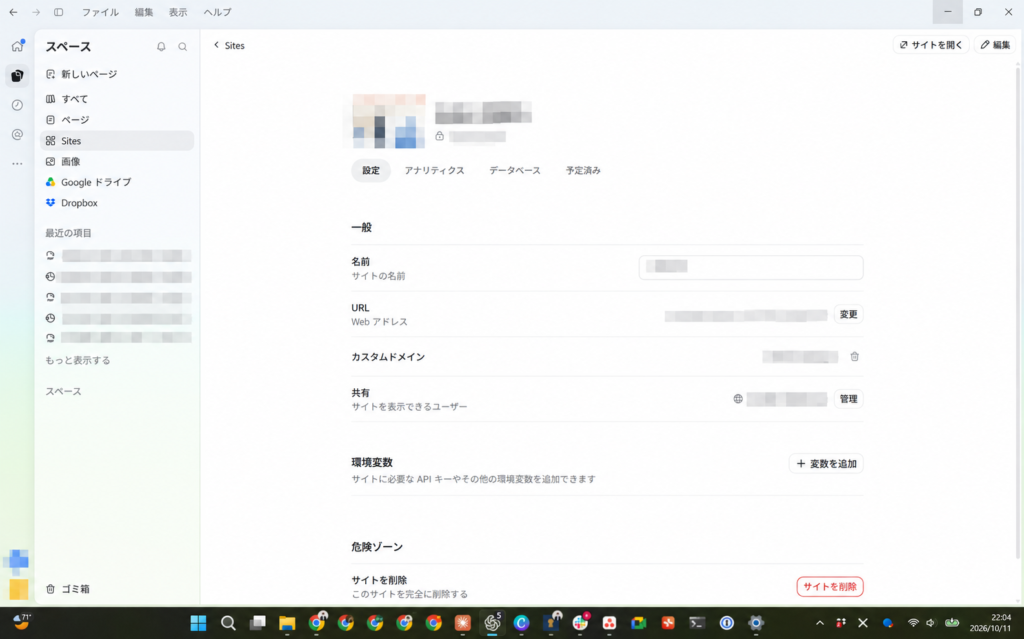Select すべて in sidebar
The width and height of the screenshot is (1024, 639).
point(117,99)
